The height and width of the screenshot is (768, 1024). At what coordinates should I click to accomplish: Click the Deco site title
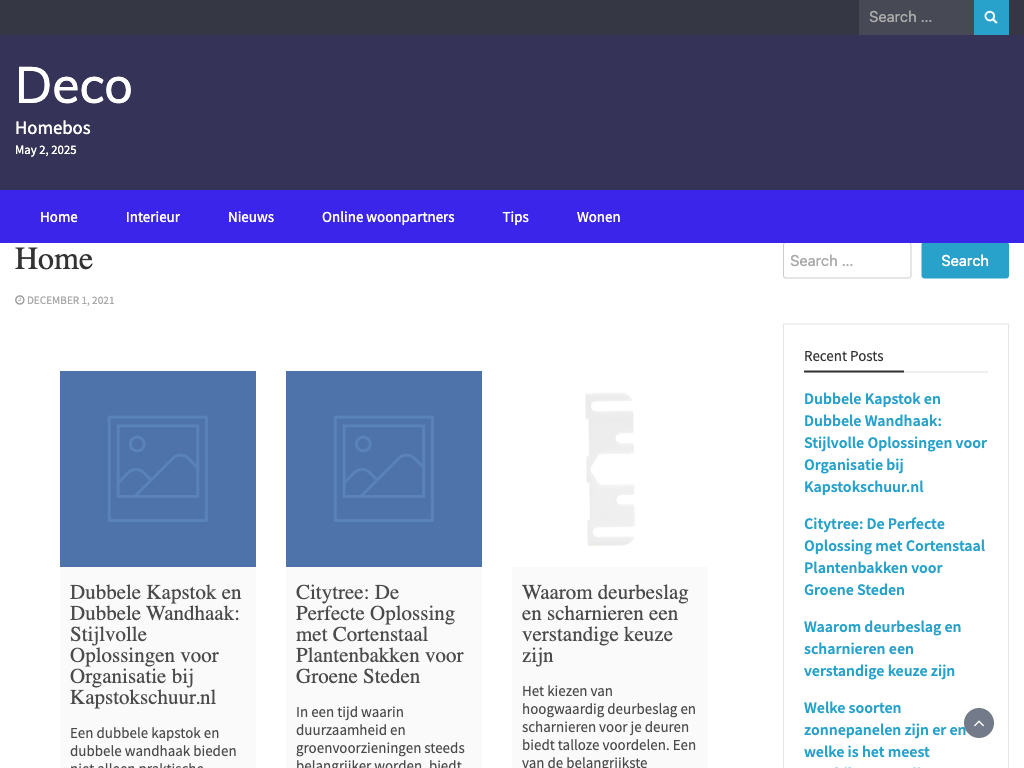click(x=74, y=85)
